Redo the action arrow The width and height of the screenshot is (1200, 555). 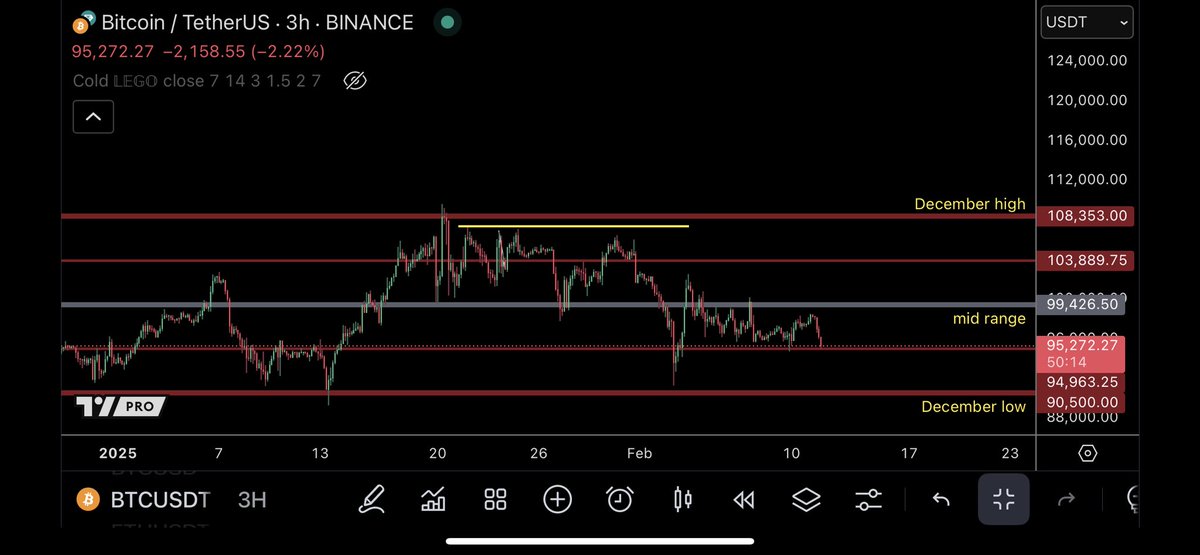tap(1066, 499)
